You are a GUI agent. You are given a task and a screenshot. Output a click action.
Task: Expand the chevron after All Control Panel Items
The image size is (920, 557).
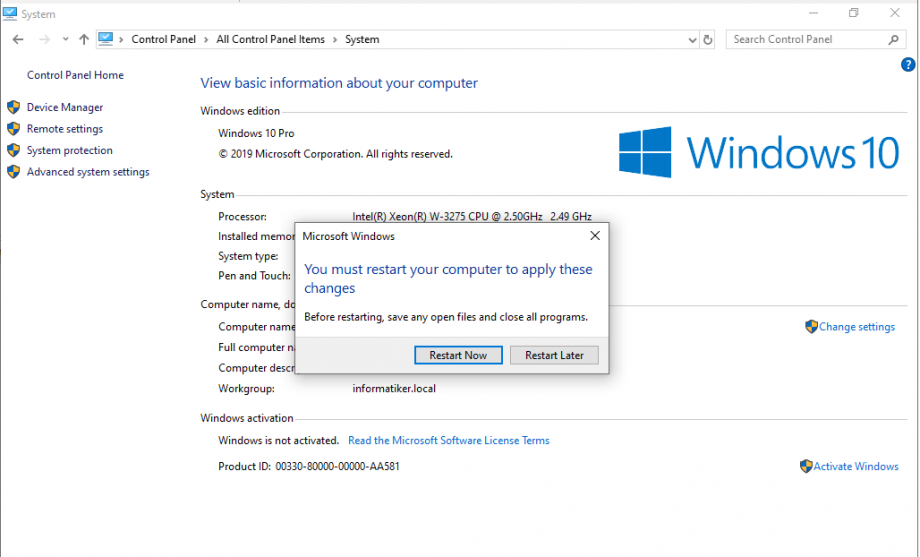(x=335, y=39)
